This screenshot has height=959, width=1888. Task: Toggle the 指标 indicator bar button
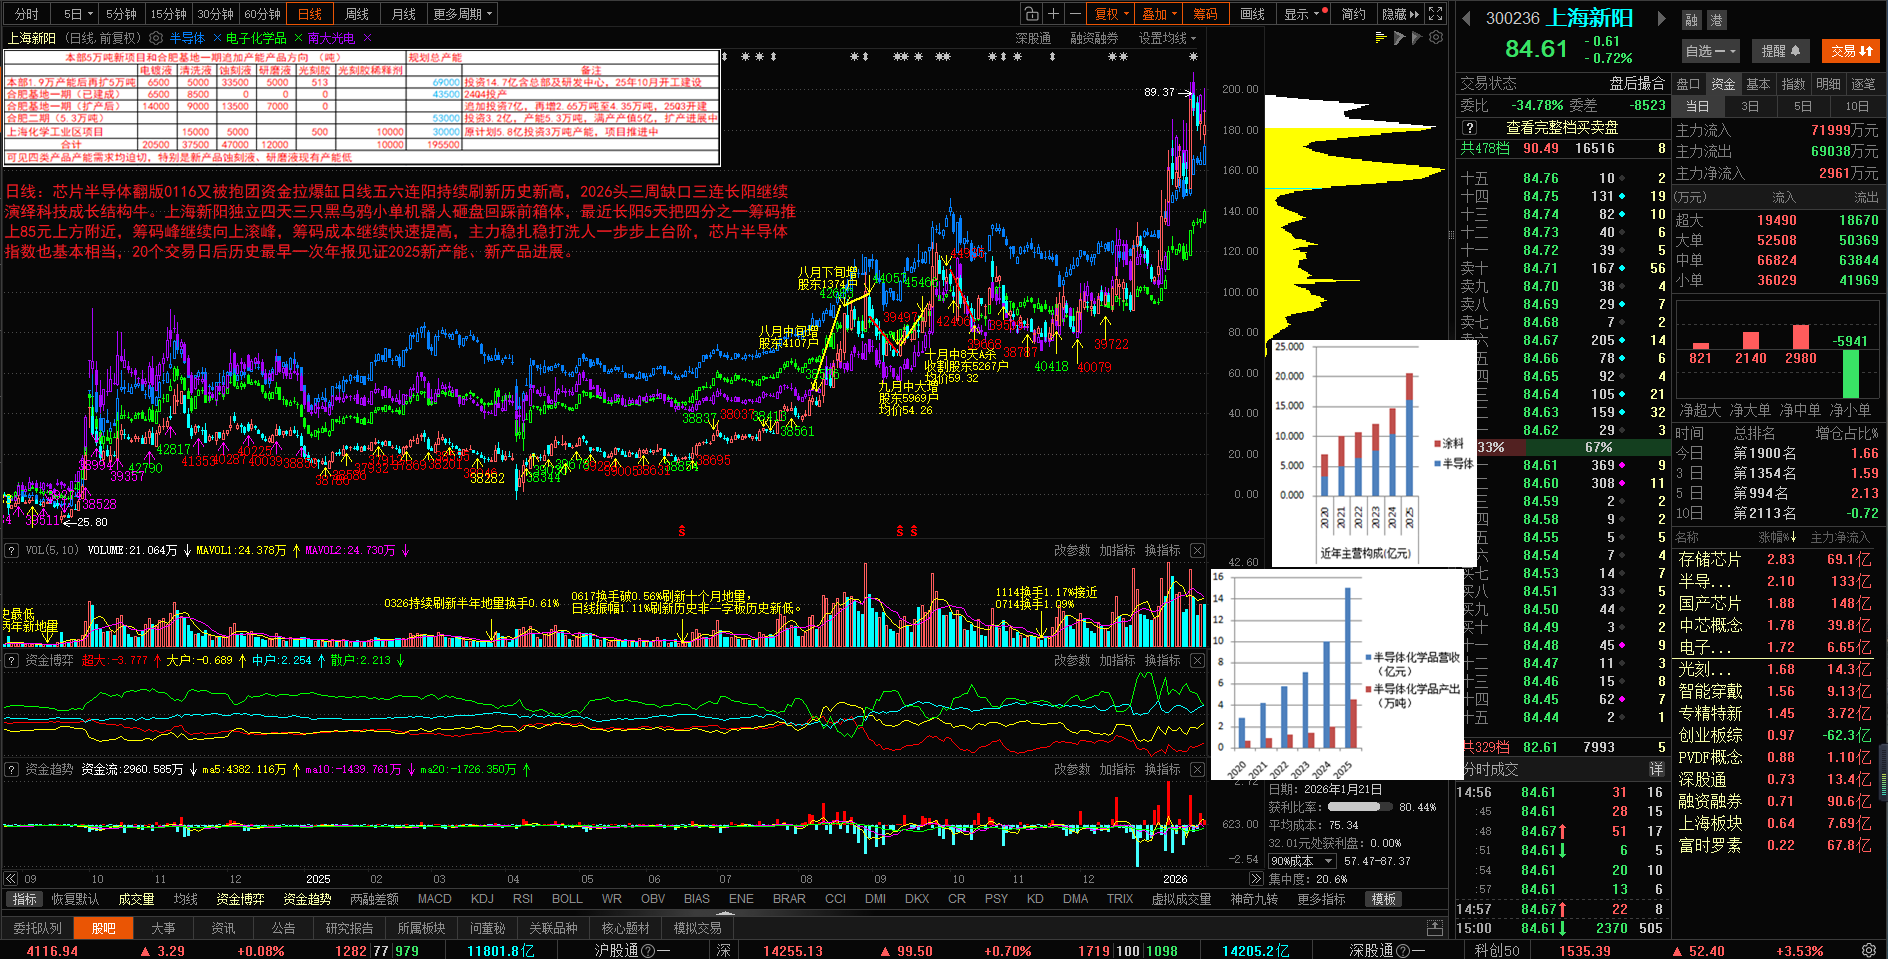tap(25, 900)
